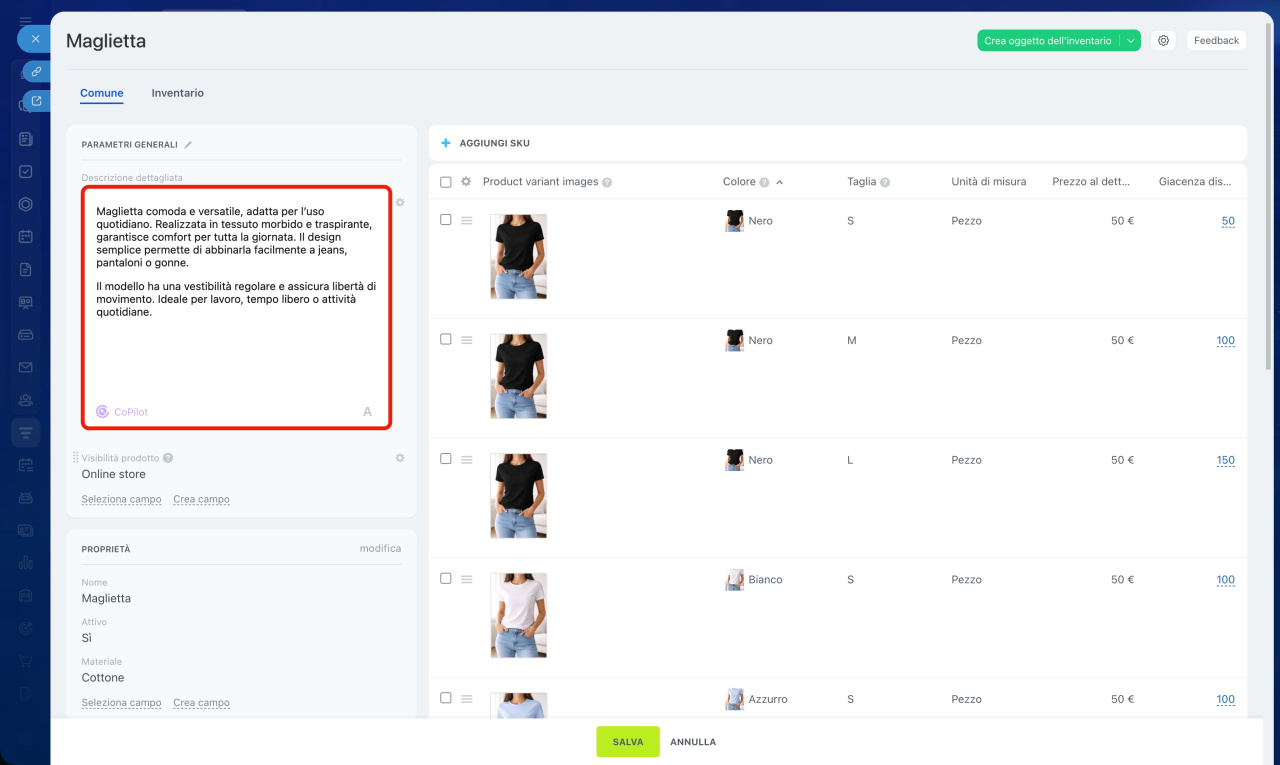Click the Nero color swatch in first row
The height and width of the screenshot is (765, 1280).
pyautogui.click(x=734, y=221)
